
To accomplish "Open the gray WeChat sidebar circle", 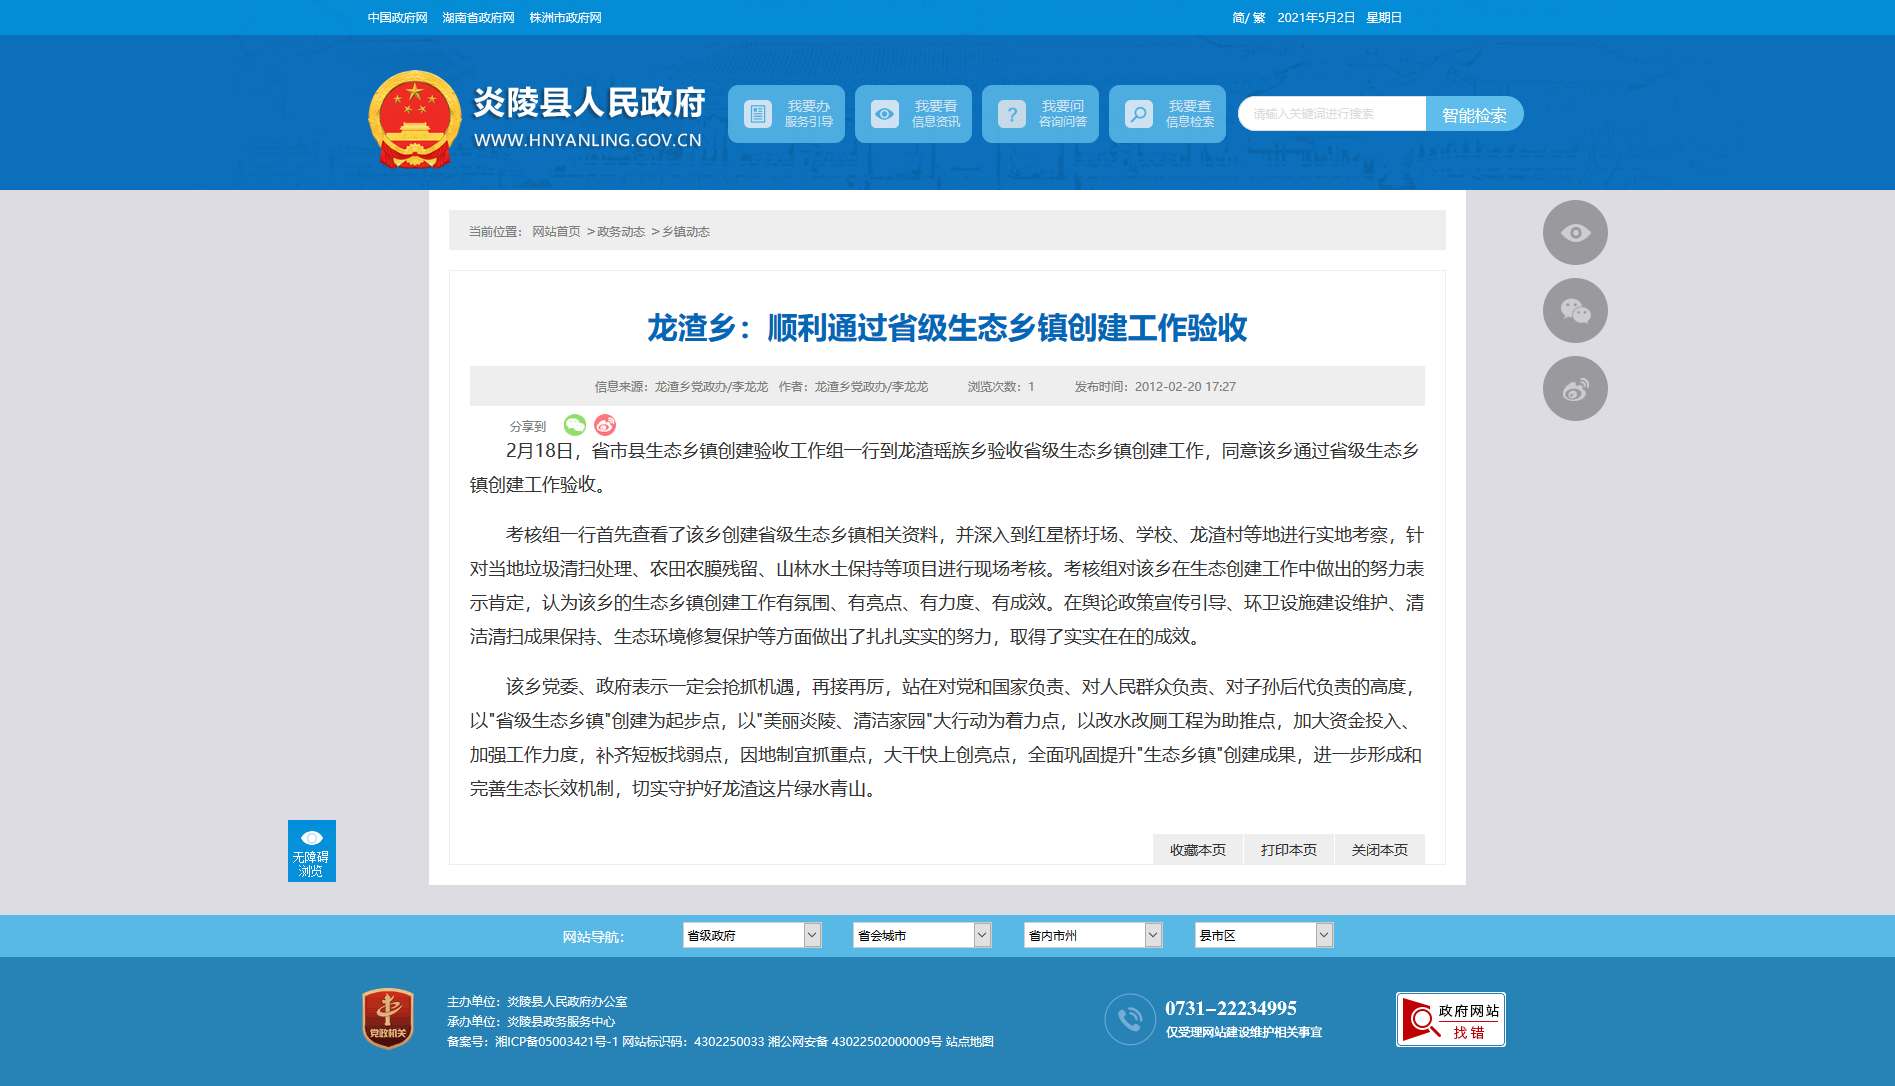I will click(1574, 311).
